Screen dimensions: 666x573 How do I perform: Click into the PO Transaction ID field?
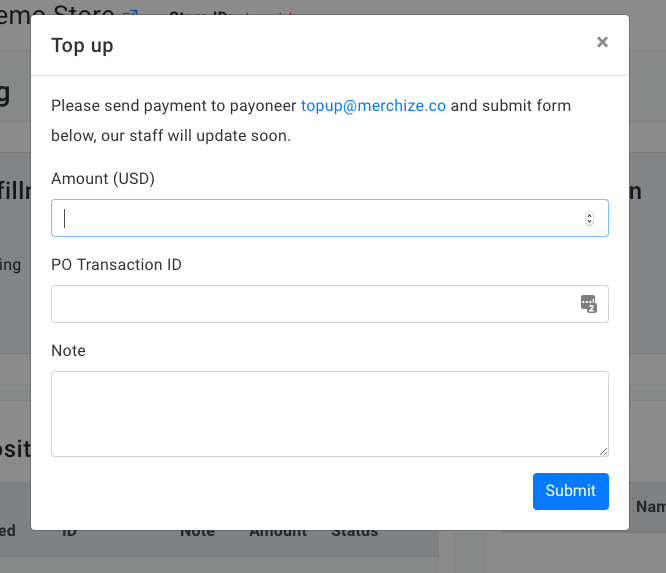click(x=330, y=304)
